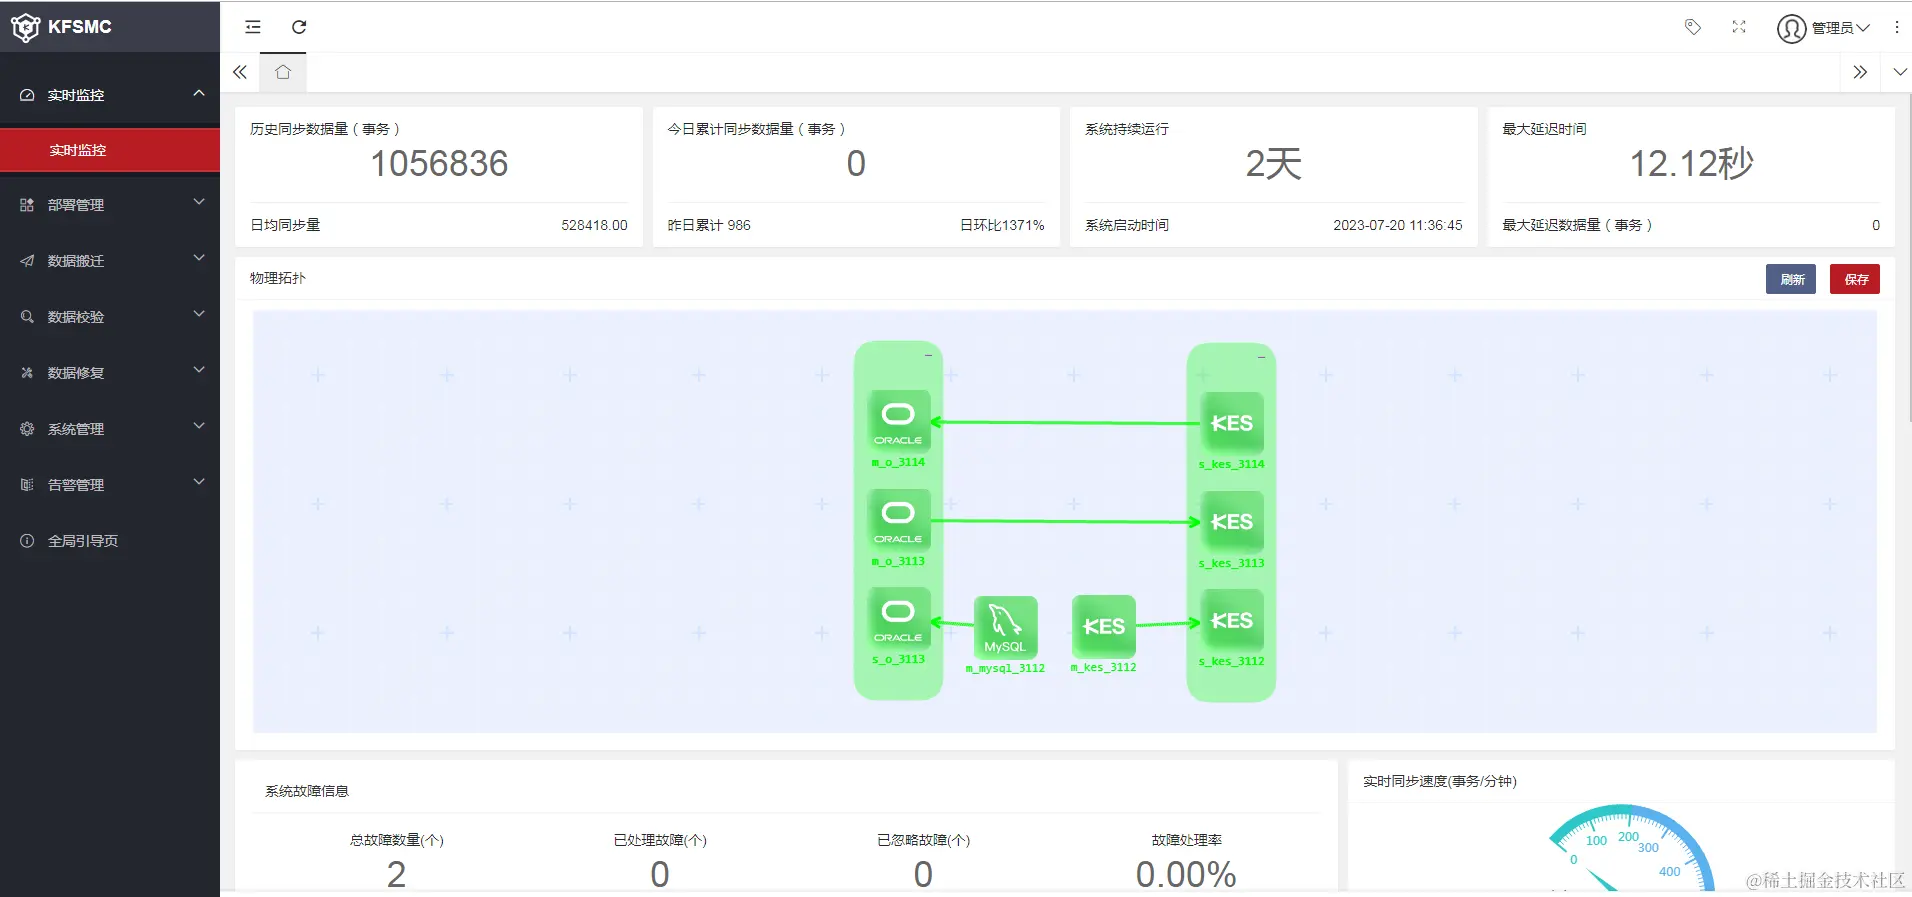This screenshot has width=1912, height=897.
Task: Select the Oracle node s_o_3113
Action: pos(898,618)
